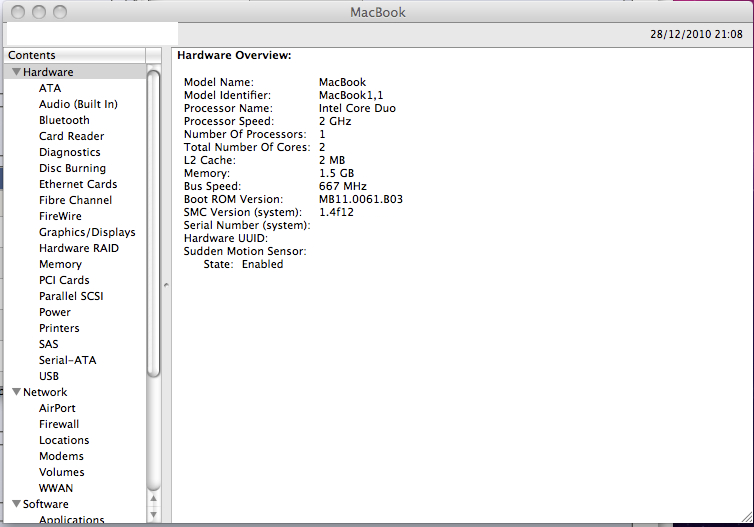Select the Hardware category row
The image size is (754, 527).
pos(75,72)
